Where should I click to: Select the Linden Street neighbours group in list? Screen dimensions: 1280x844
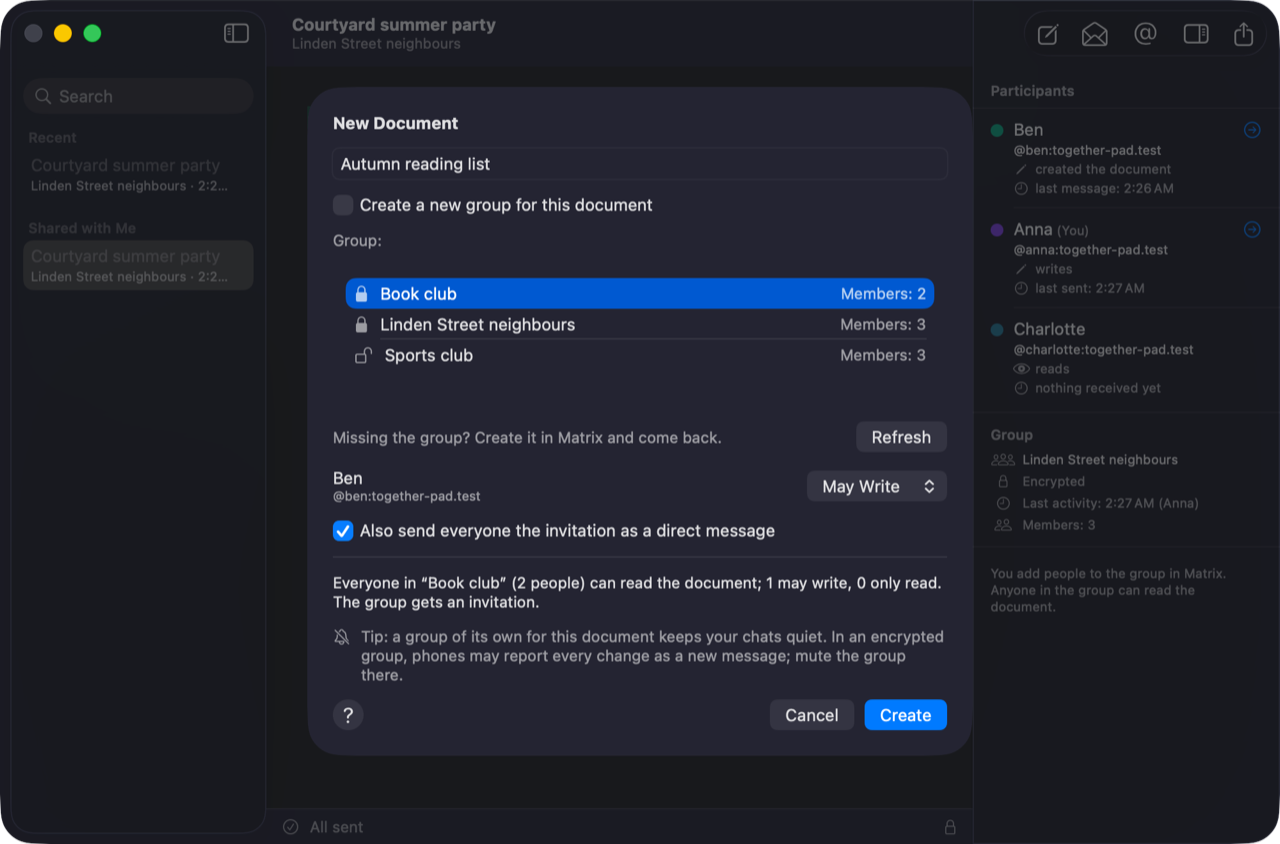[x=640, y=325]
